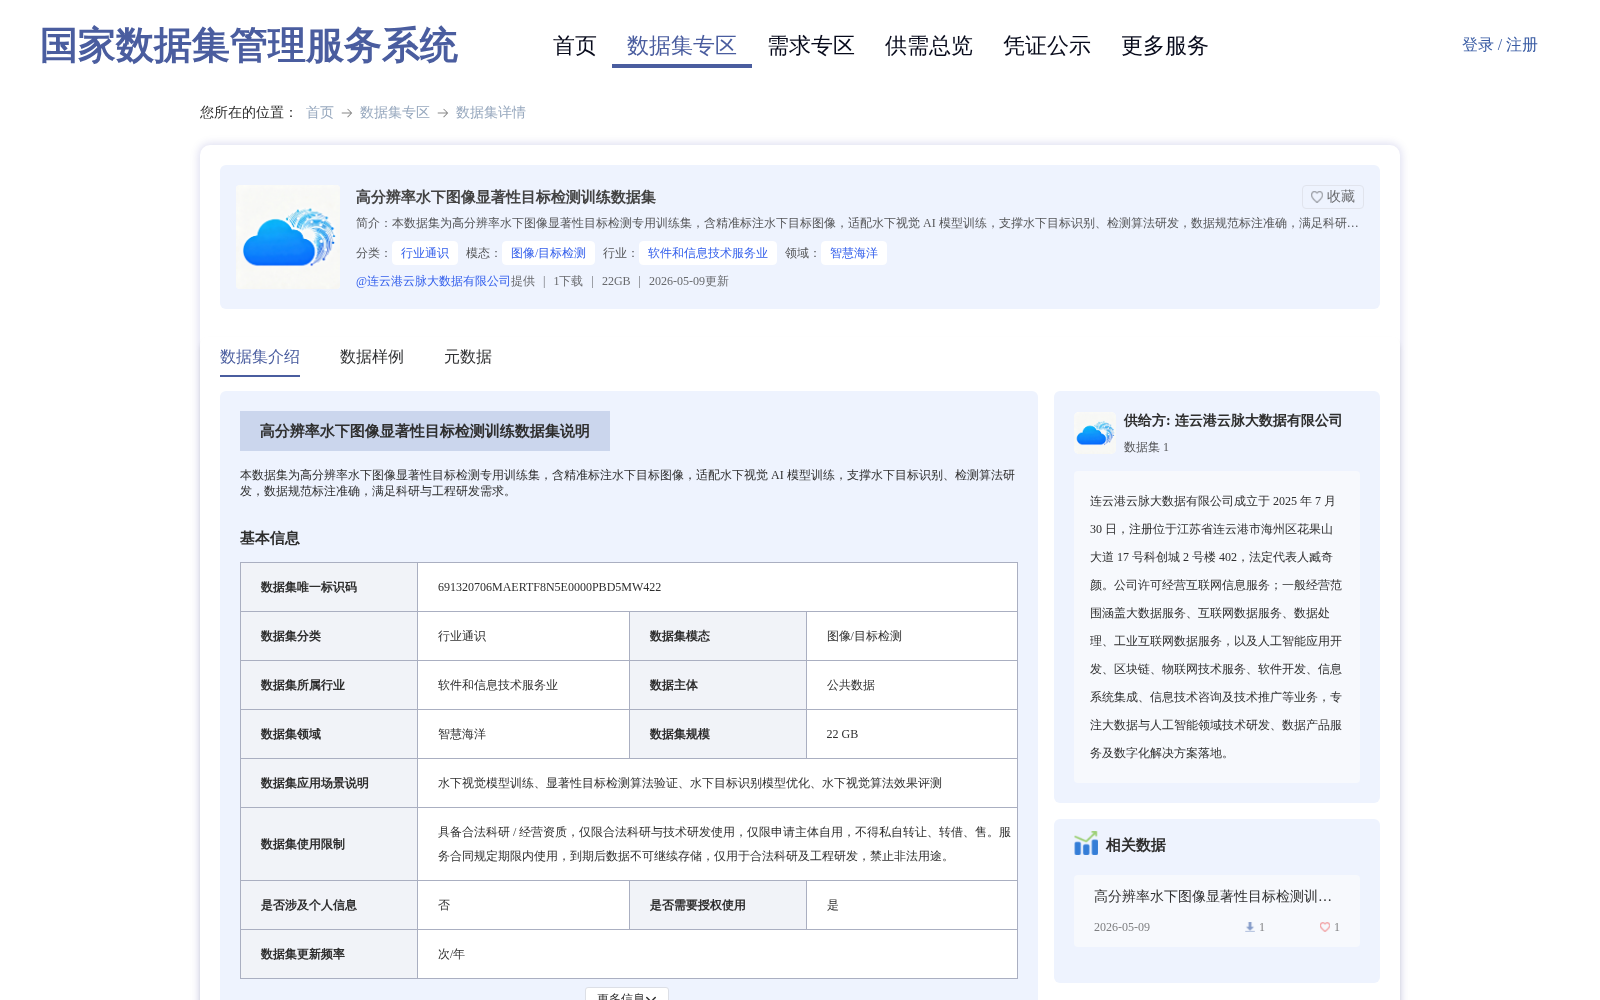Viewport: 1600px width, 1000px height.
Task: Click the 基本信息 section heading
Action: point(270,538)
